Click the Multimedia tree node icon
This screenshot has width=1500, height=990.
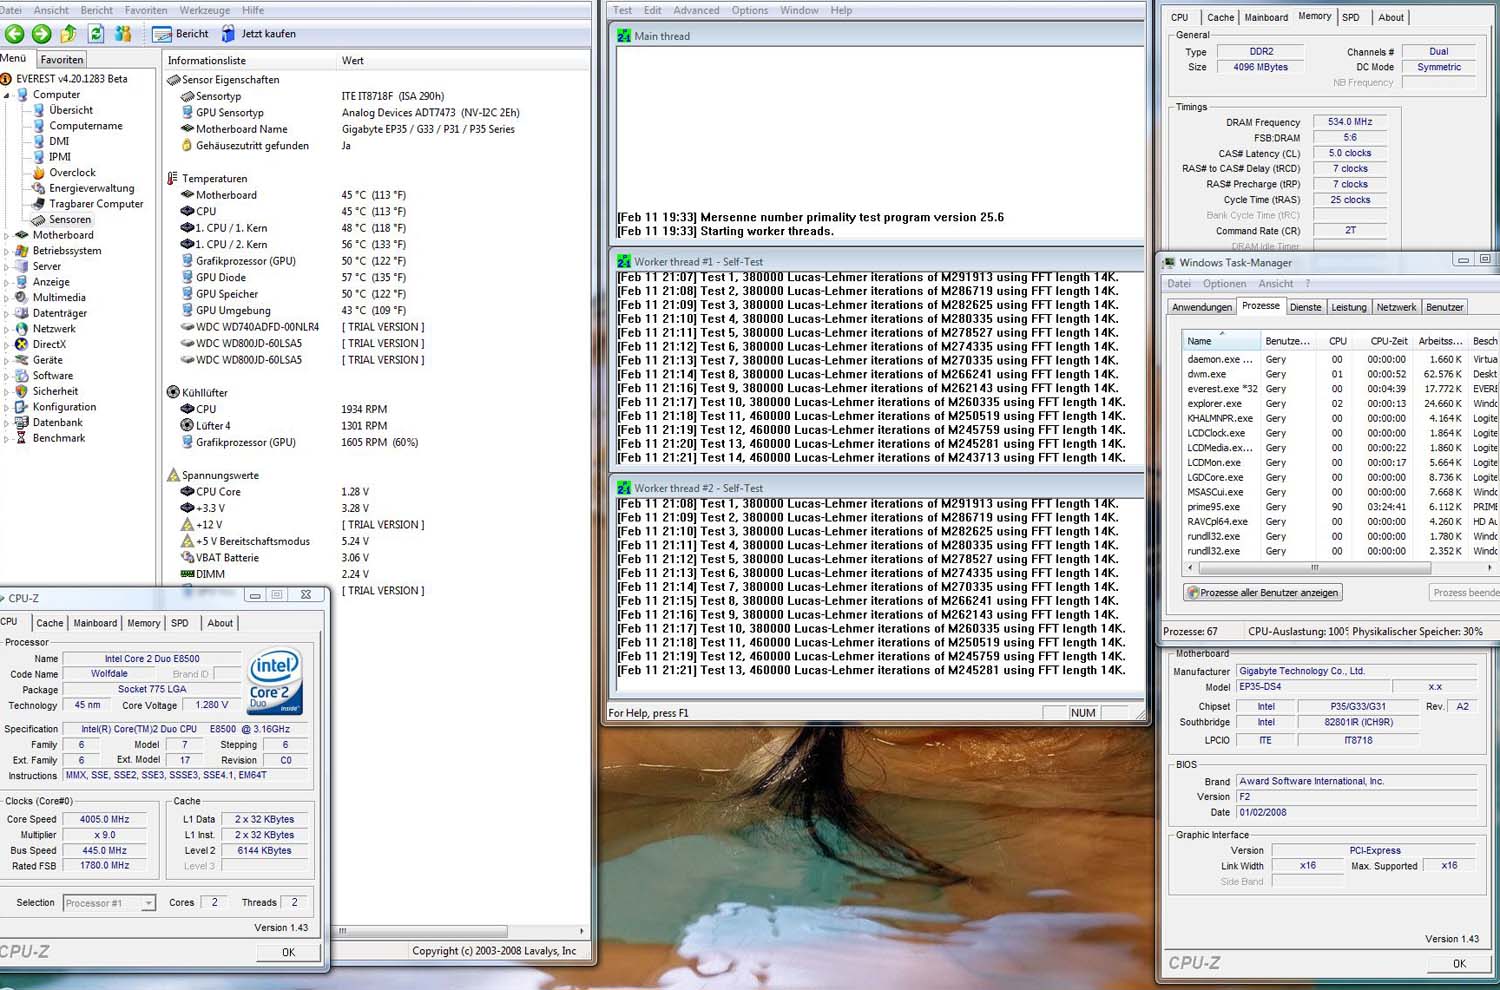[22, 297]
